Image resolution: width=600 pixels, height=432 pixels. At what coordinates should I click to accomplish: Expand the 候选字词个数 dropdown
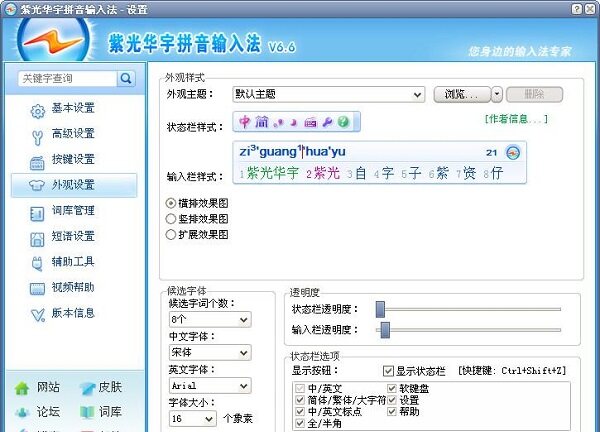210,319
